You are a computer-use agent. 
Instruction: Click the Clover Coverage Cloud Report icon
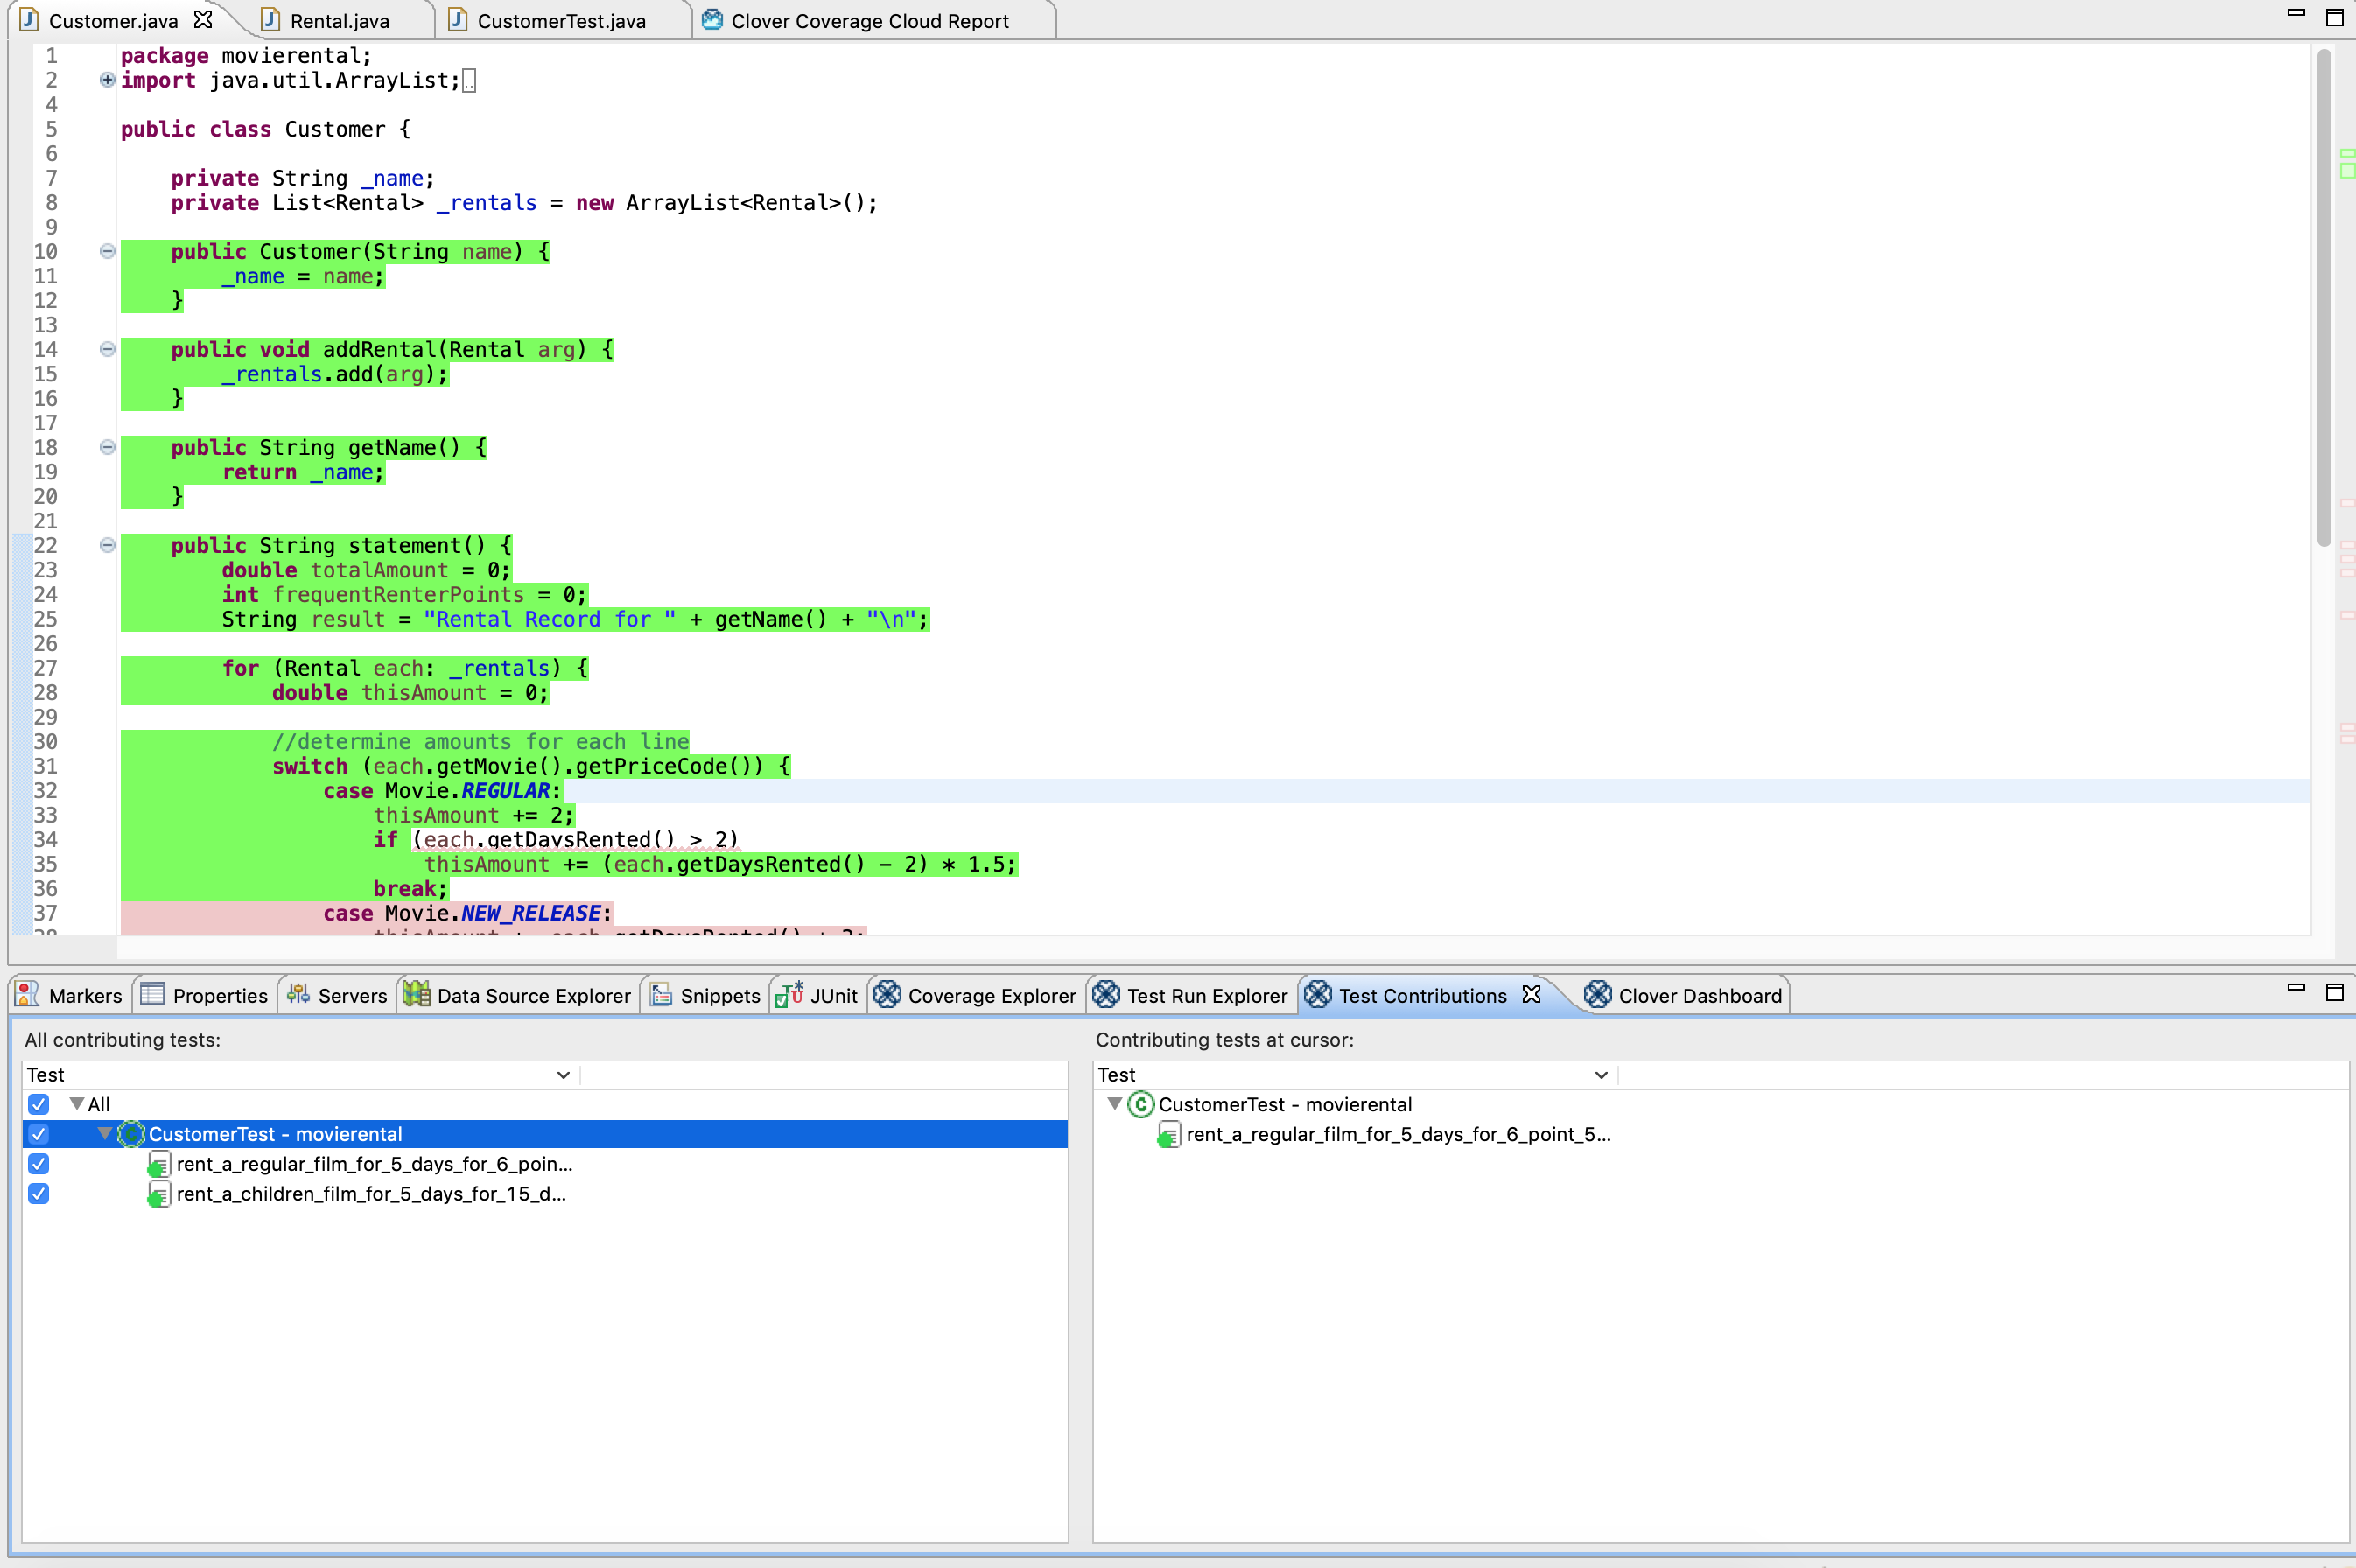[712, 19]
